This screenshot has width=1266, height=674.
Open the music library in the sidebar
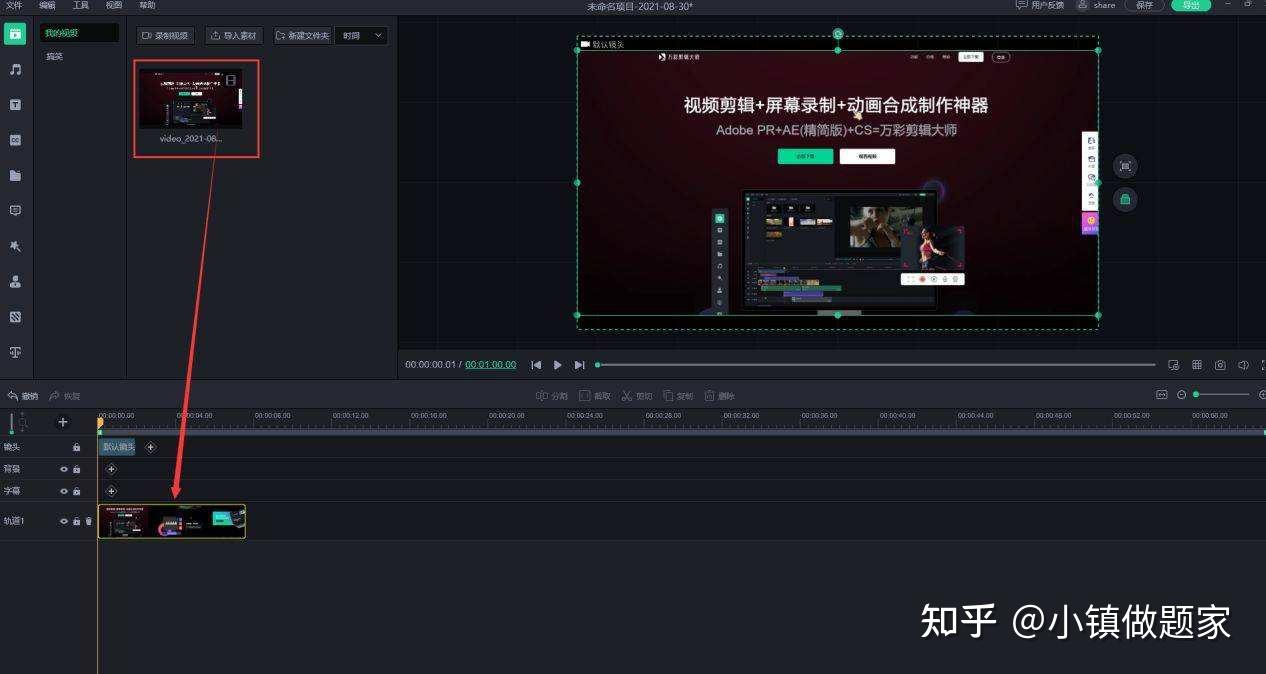point(15,69)
